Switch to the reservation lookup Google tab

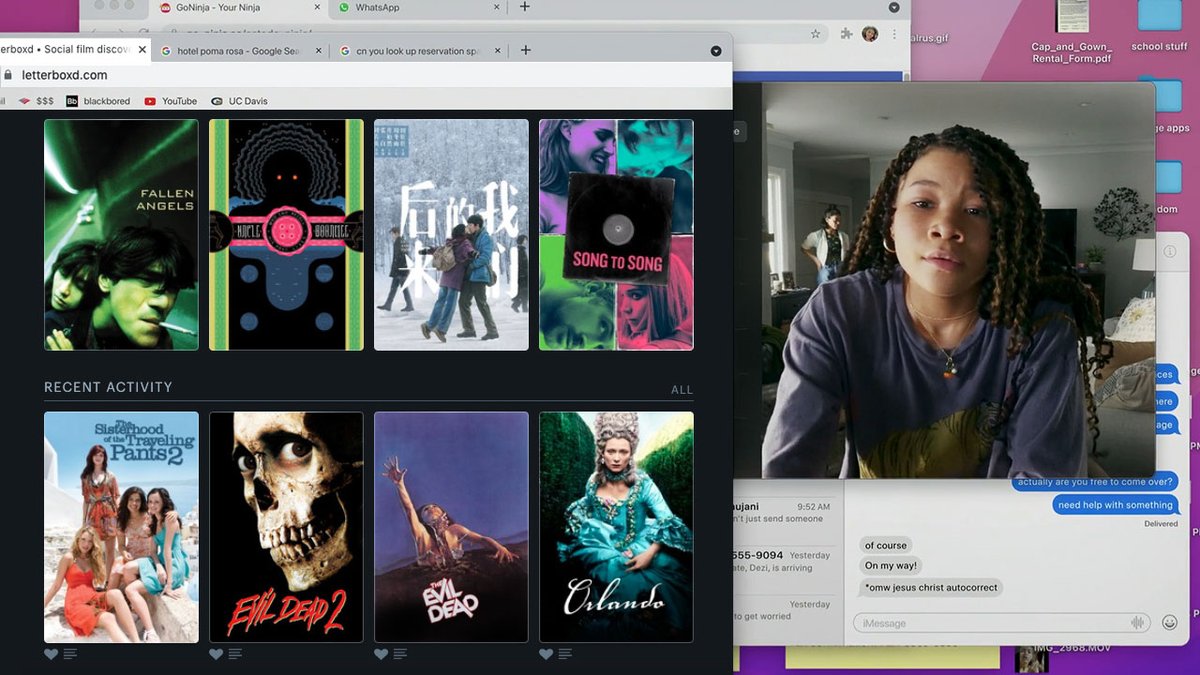(x=420, y=50)
